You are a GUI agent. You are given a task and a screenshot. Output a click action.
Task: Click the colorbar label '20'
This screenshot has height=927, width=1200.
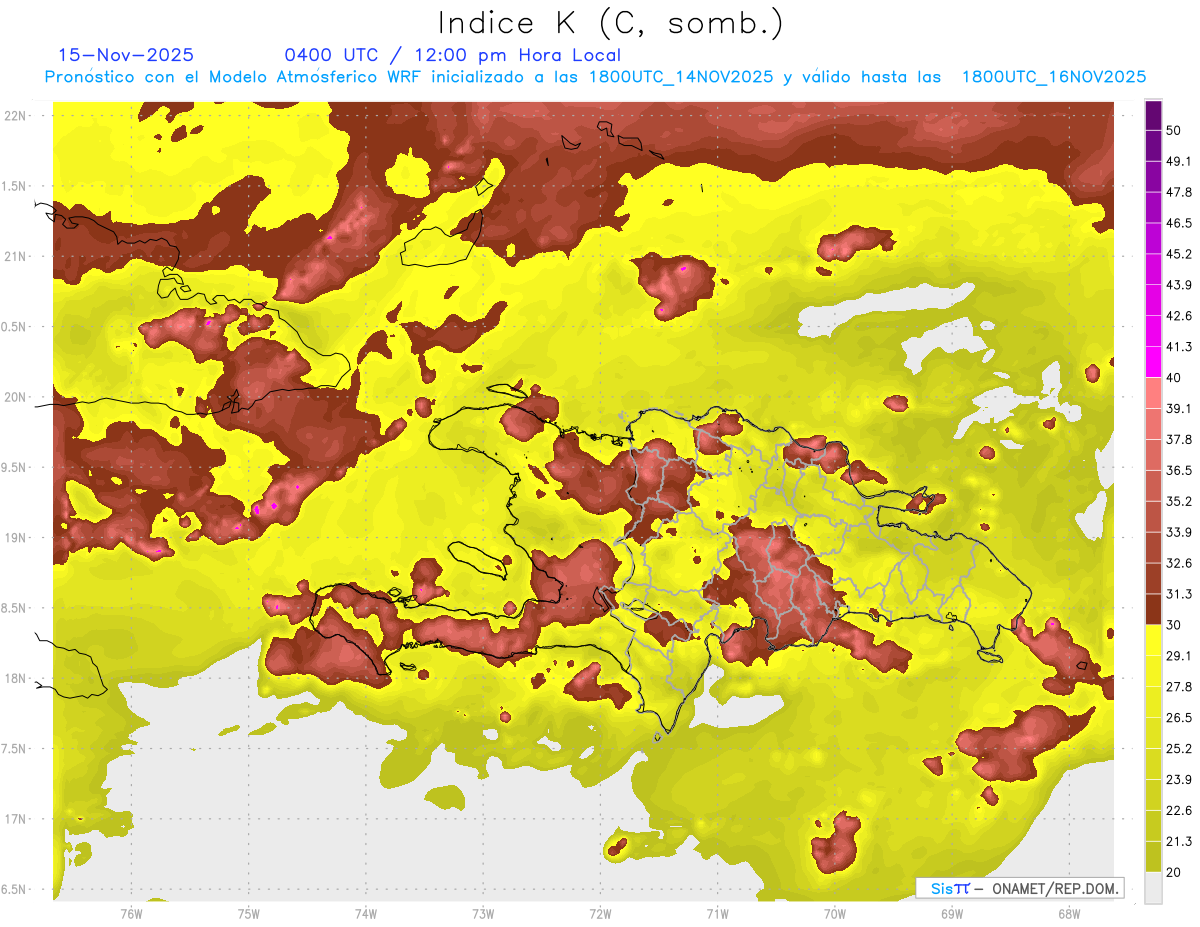pos(1174,873)
